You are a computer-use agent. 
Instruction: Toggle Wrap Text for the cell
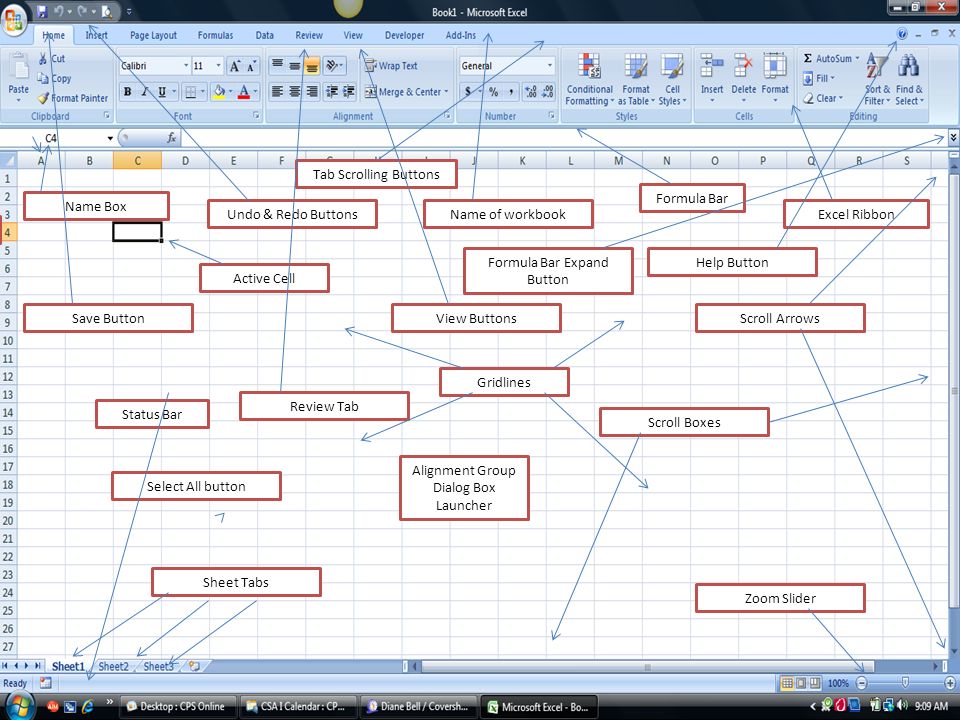(x=391, y=66)
